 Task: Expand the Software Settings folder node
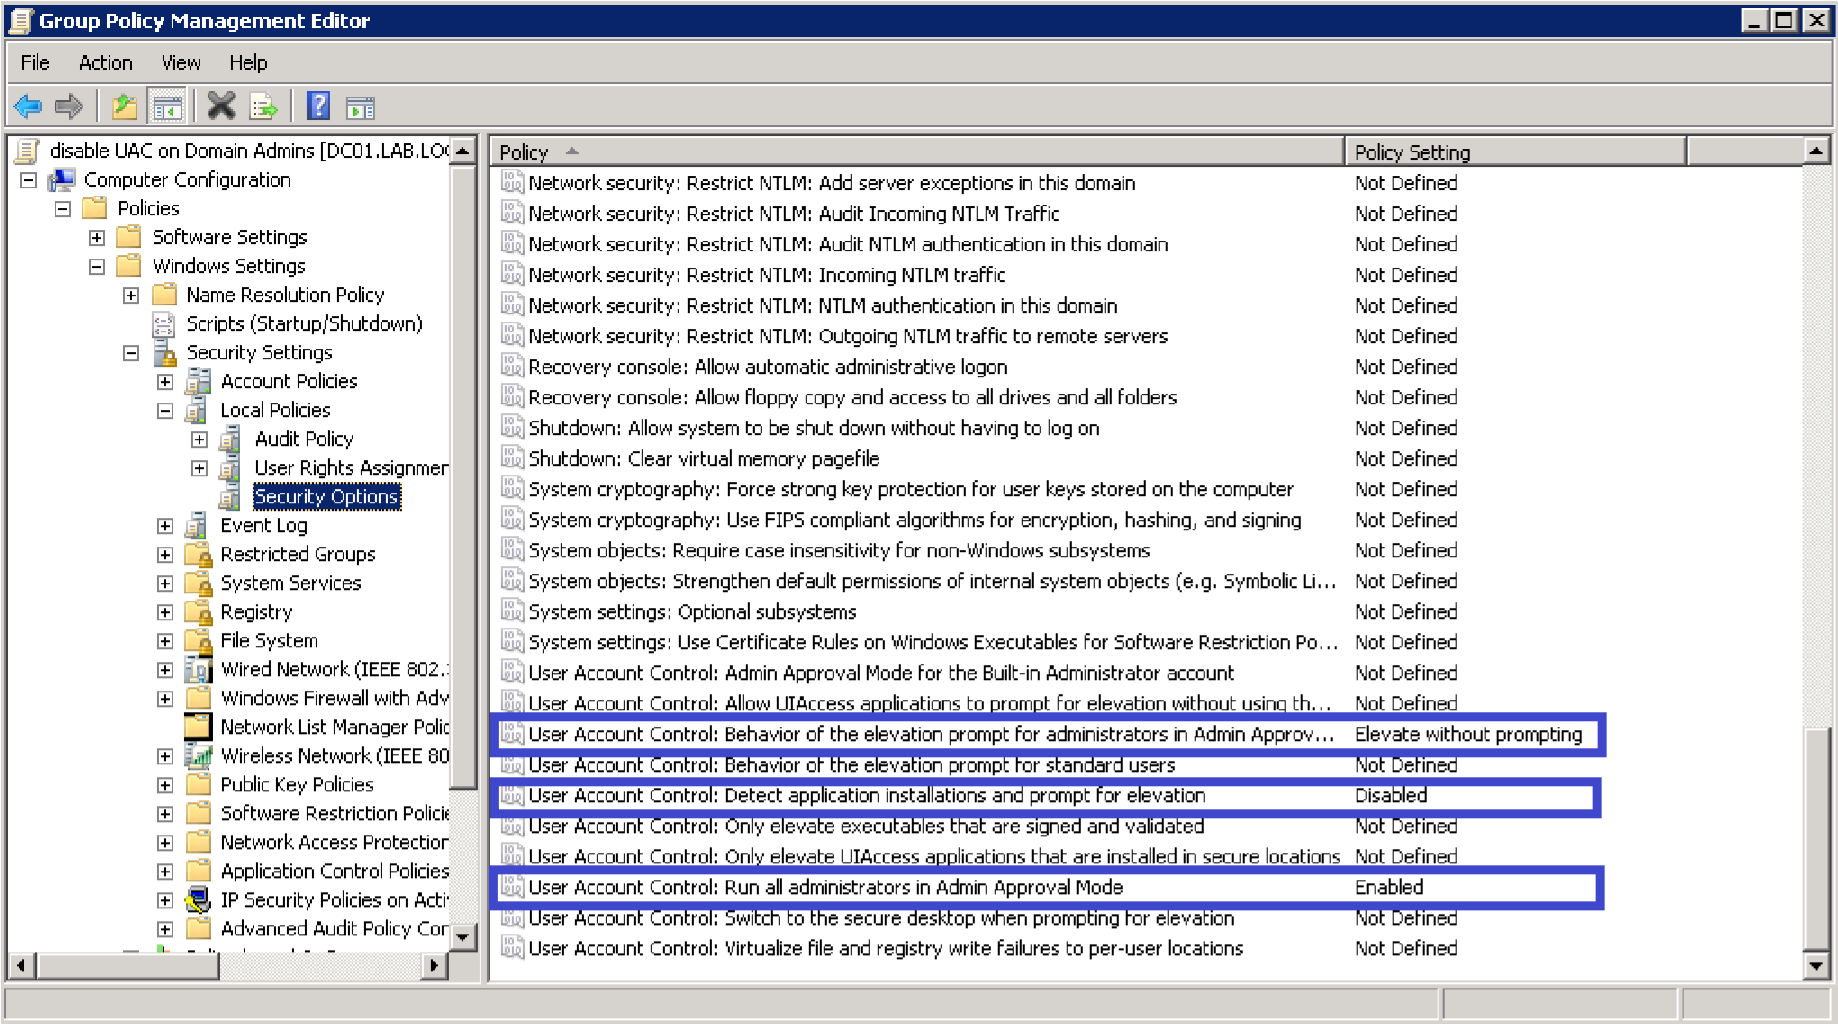point(97,238)
